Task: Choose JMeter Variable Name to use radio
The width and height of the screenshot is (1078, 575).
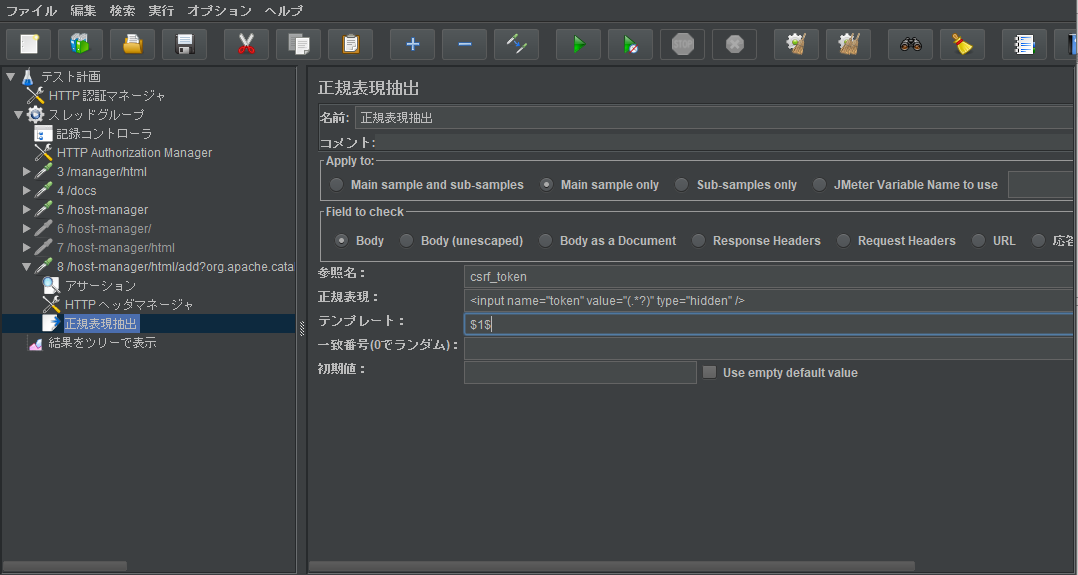Action: click(x=819, y=184)
